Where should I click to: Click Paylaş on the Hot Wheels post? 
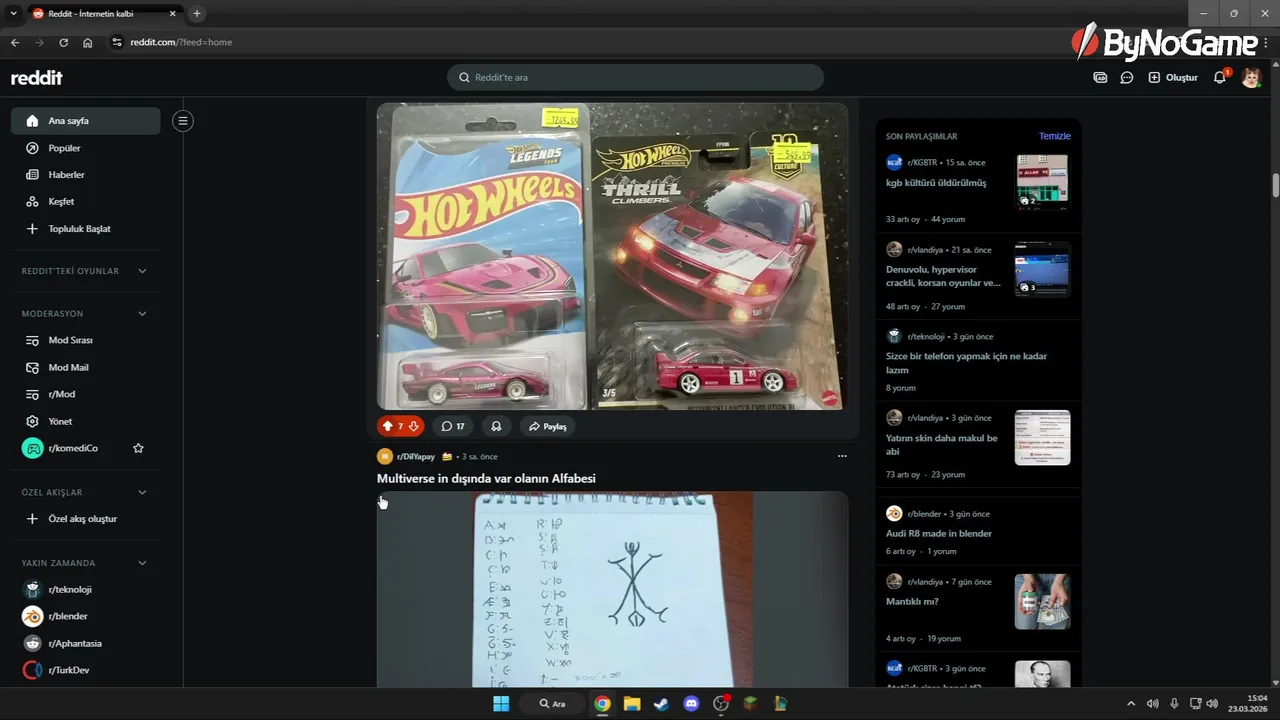point(547,426)
